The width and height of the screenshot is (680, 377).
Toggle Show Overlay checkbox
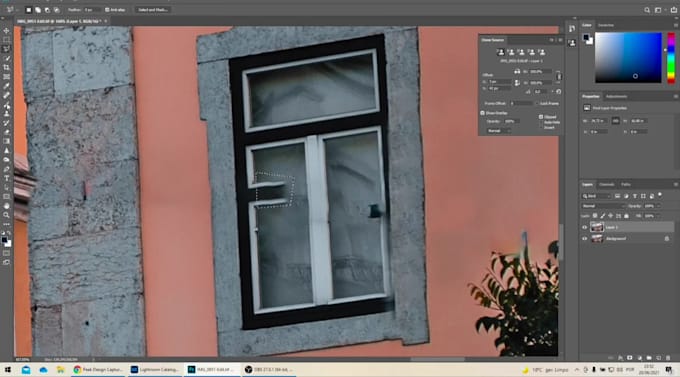tap(482, 113)
